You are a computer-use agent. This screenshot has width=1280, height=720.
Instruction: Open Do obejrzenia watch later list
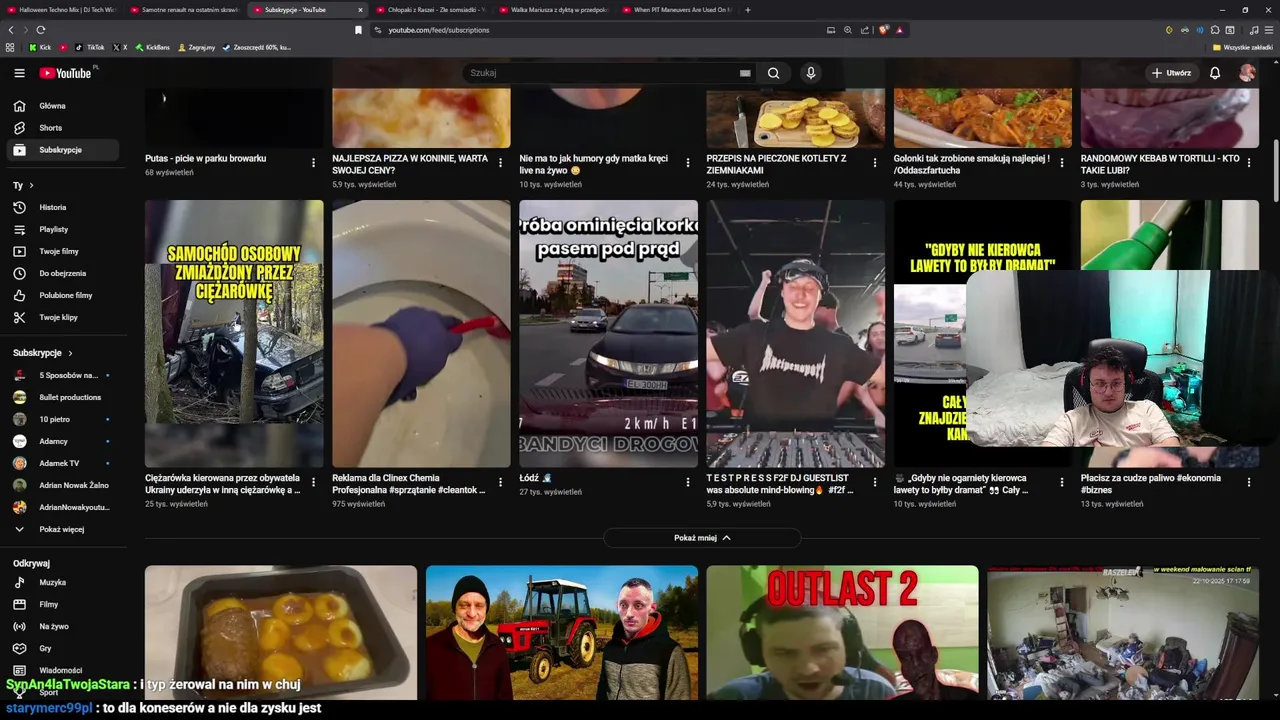tap(64, 273)
